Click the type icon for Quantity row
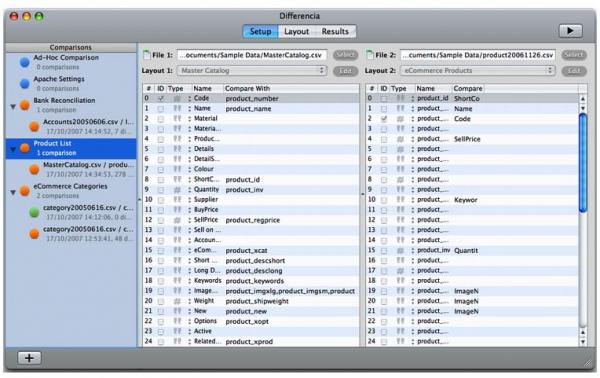 pyautogui.click(x=177, y=190)
